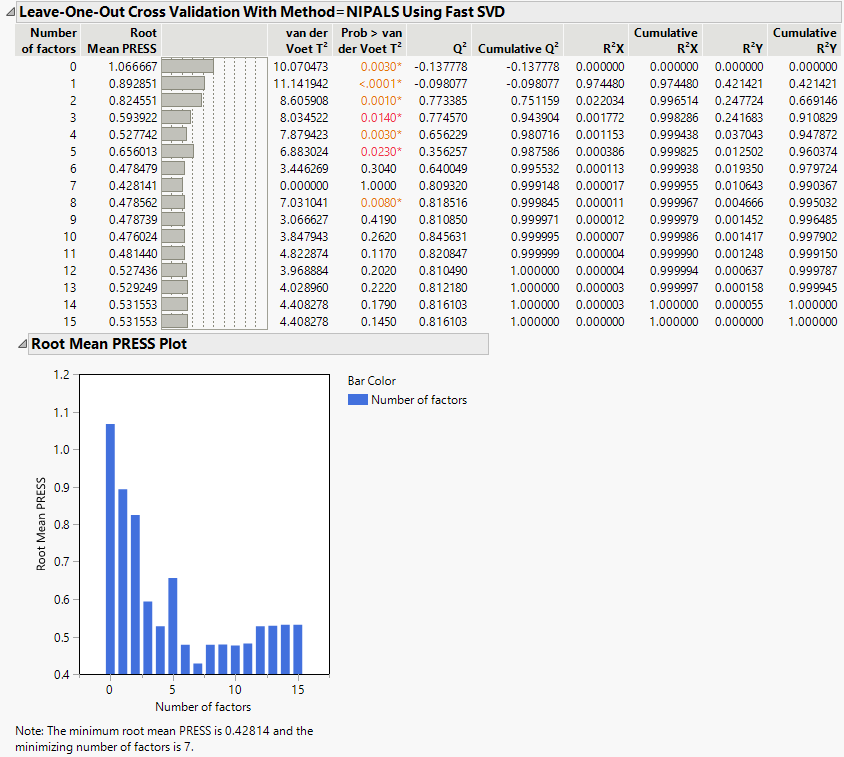Click the Number of factors x-axis title

(x=204, y=707)
